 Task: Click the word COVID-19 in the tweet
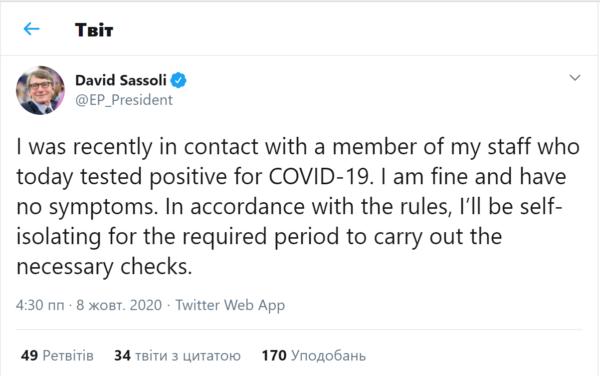tap(319, 177)
